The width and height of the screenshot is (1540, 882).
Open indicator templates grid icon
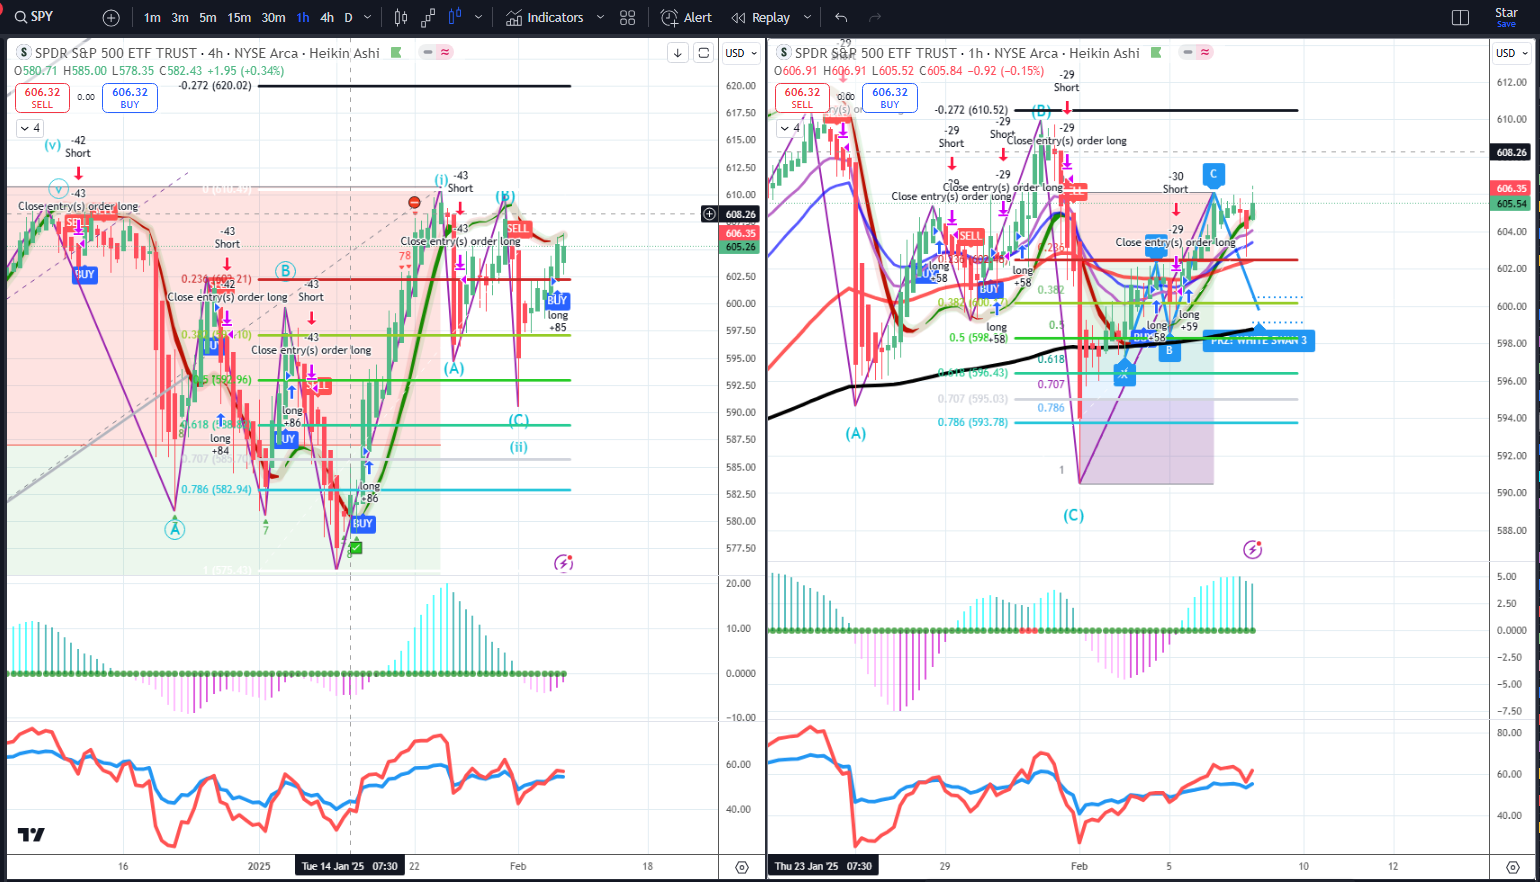628,18
